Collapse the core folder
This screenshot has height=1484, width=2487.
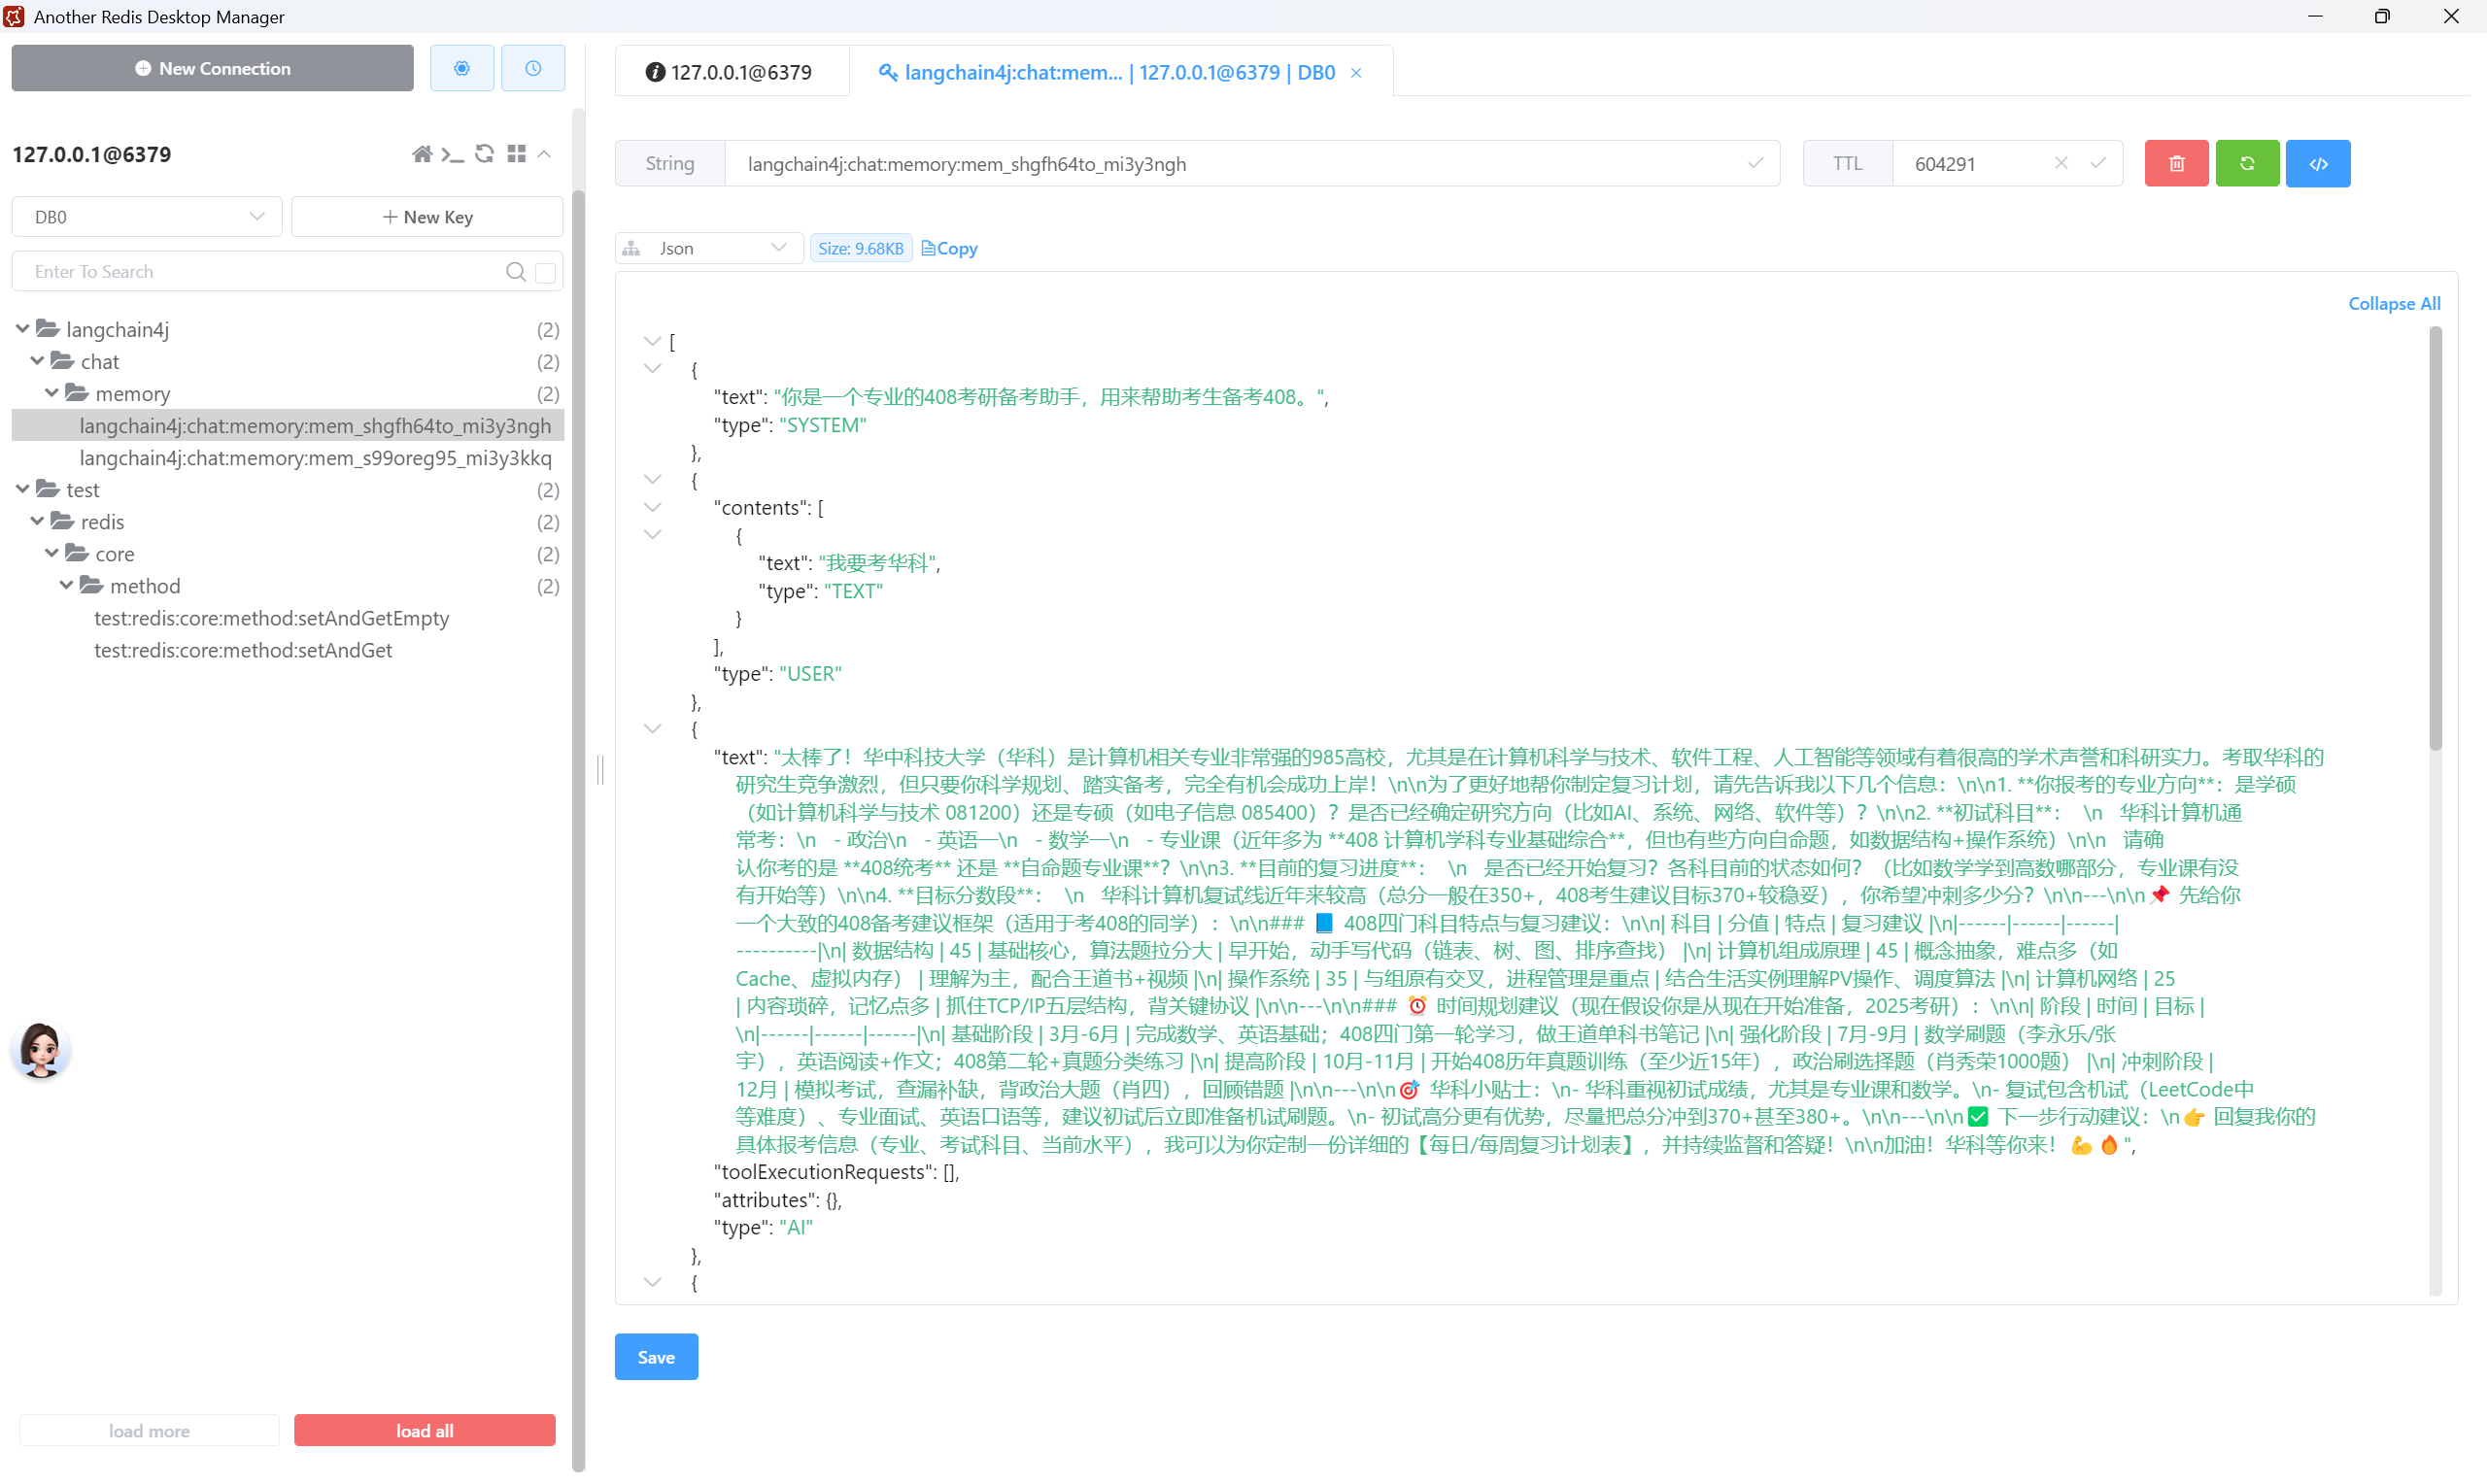[x=52, y=553]
